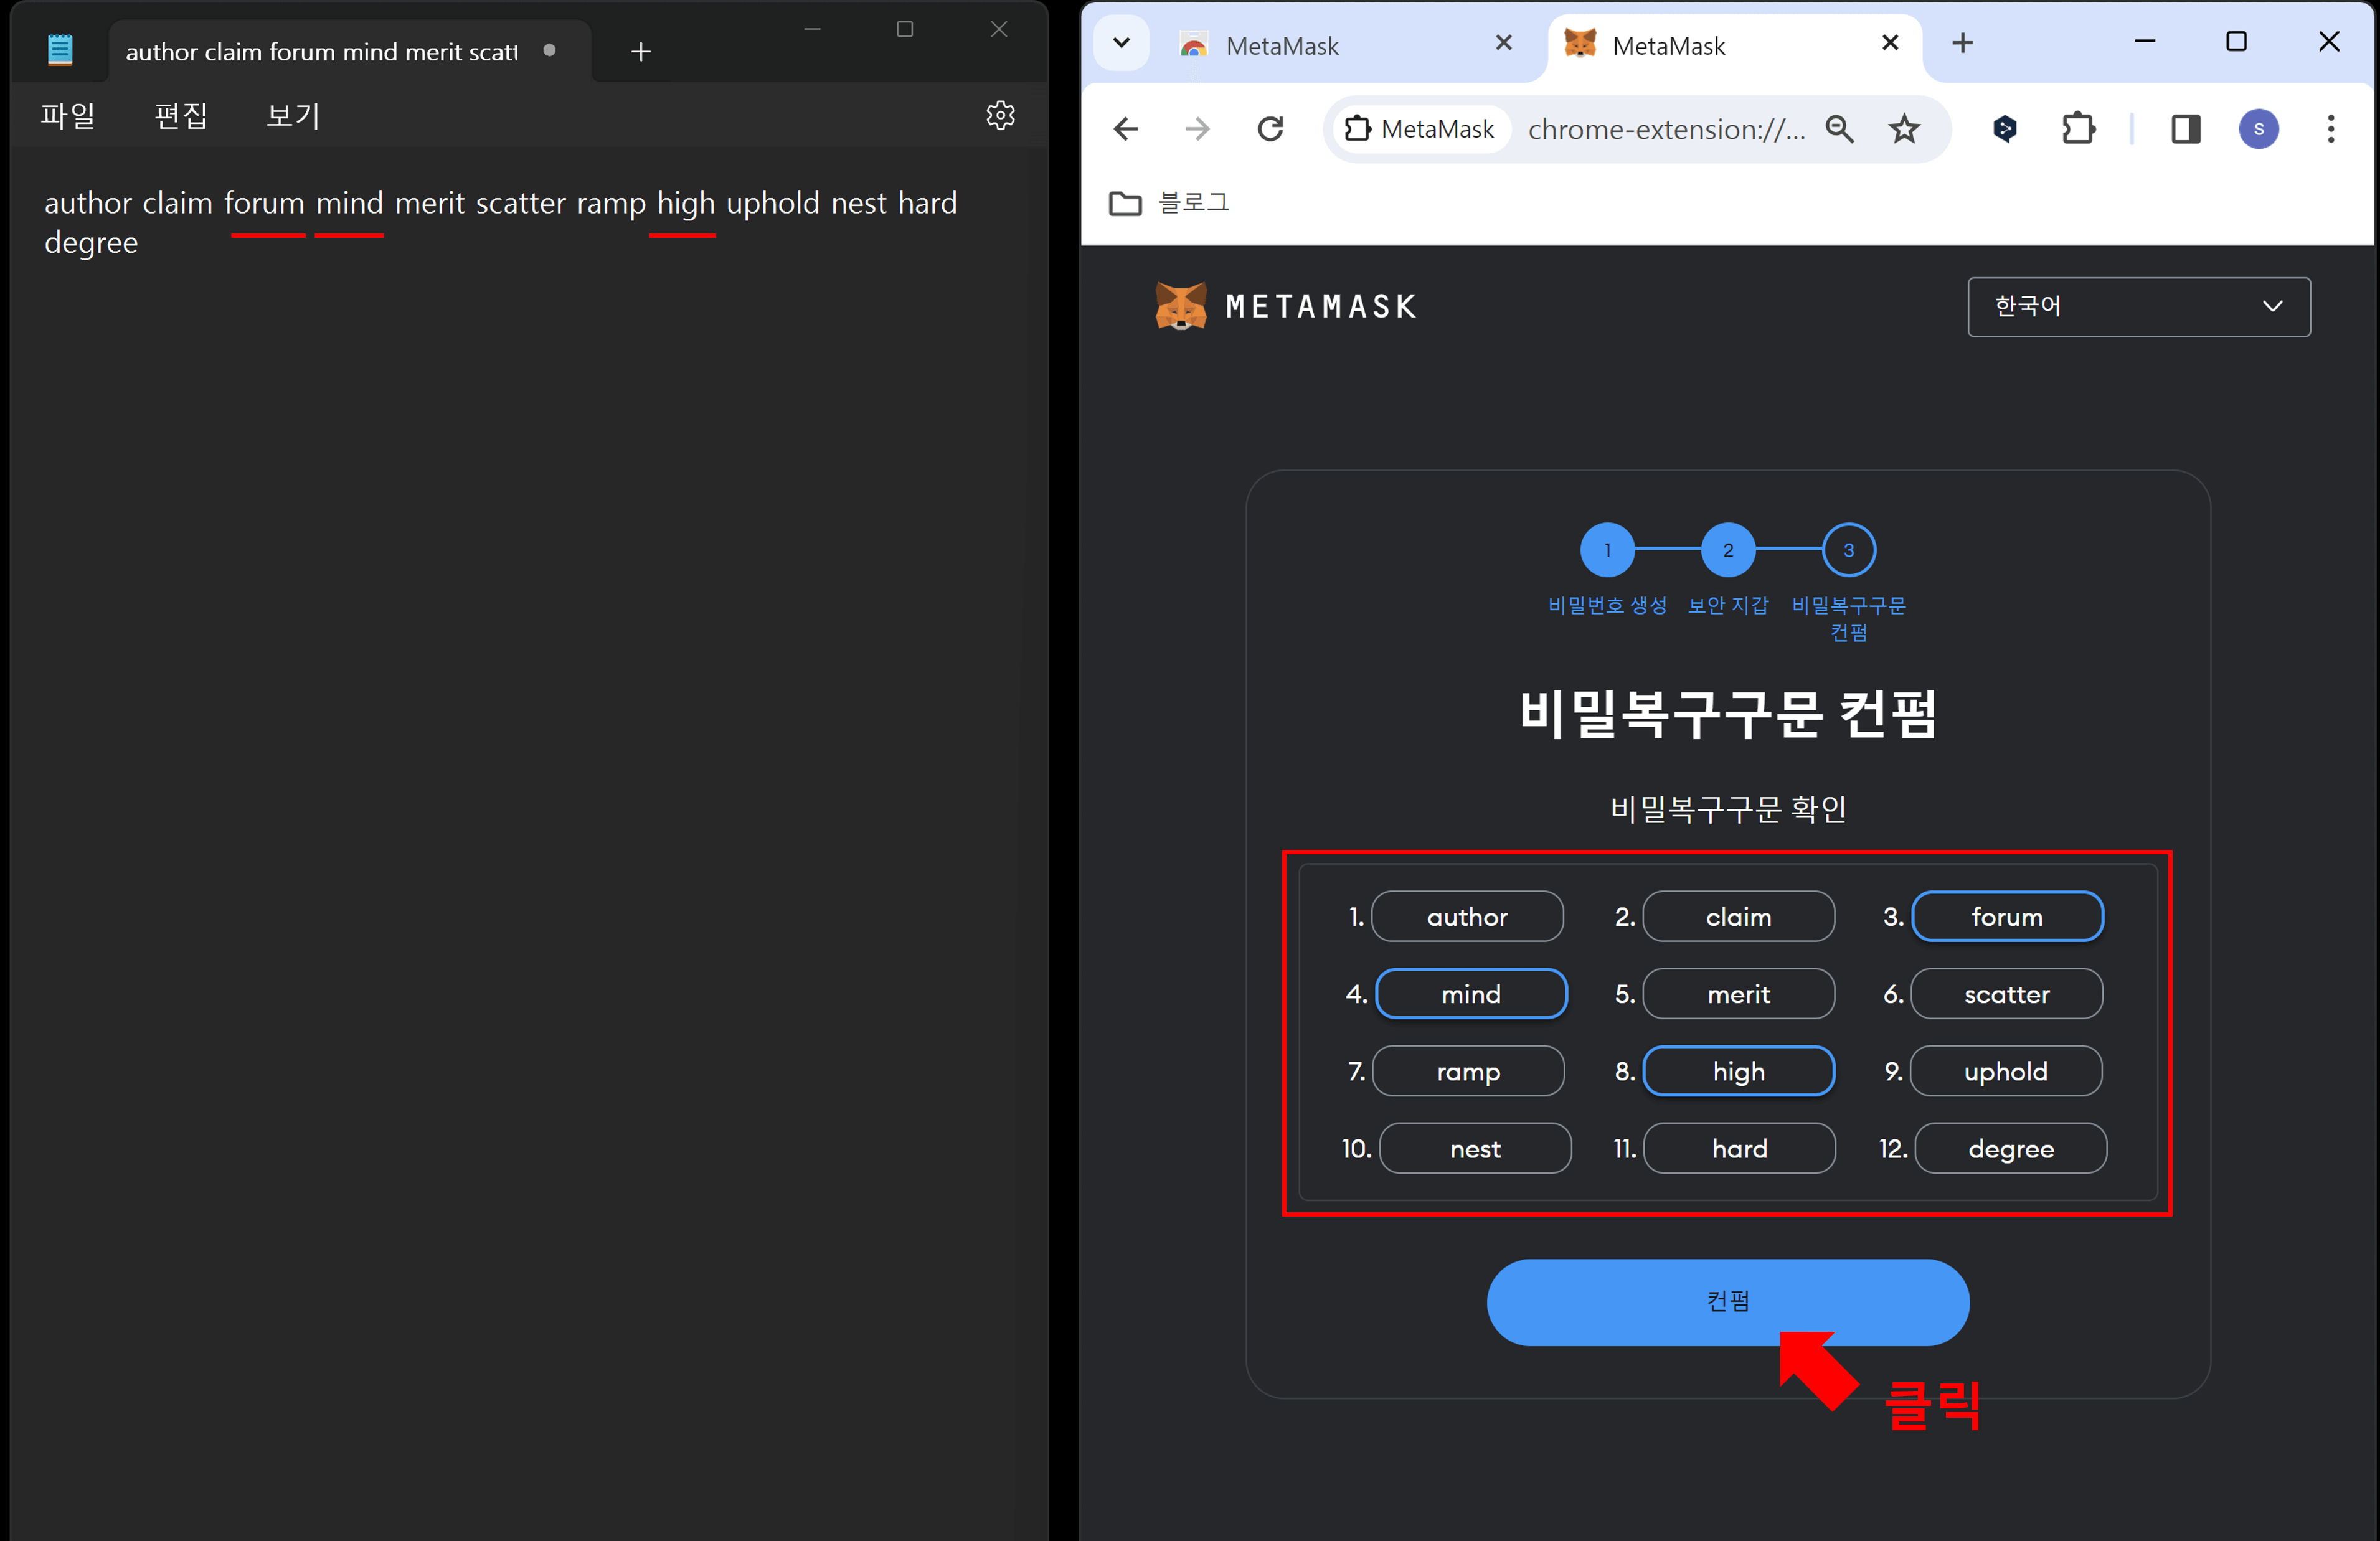Open a new Chrome tab
The image size is (2380, 1541).
pyautogui.click(x=1962, y=43)
